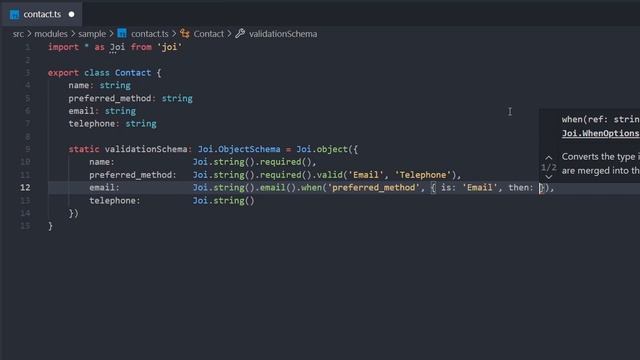640x360 pixels.
Task: Open the modules breadcrumb
Action: click(51, 34)
